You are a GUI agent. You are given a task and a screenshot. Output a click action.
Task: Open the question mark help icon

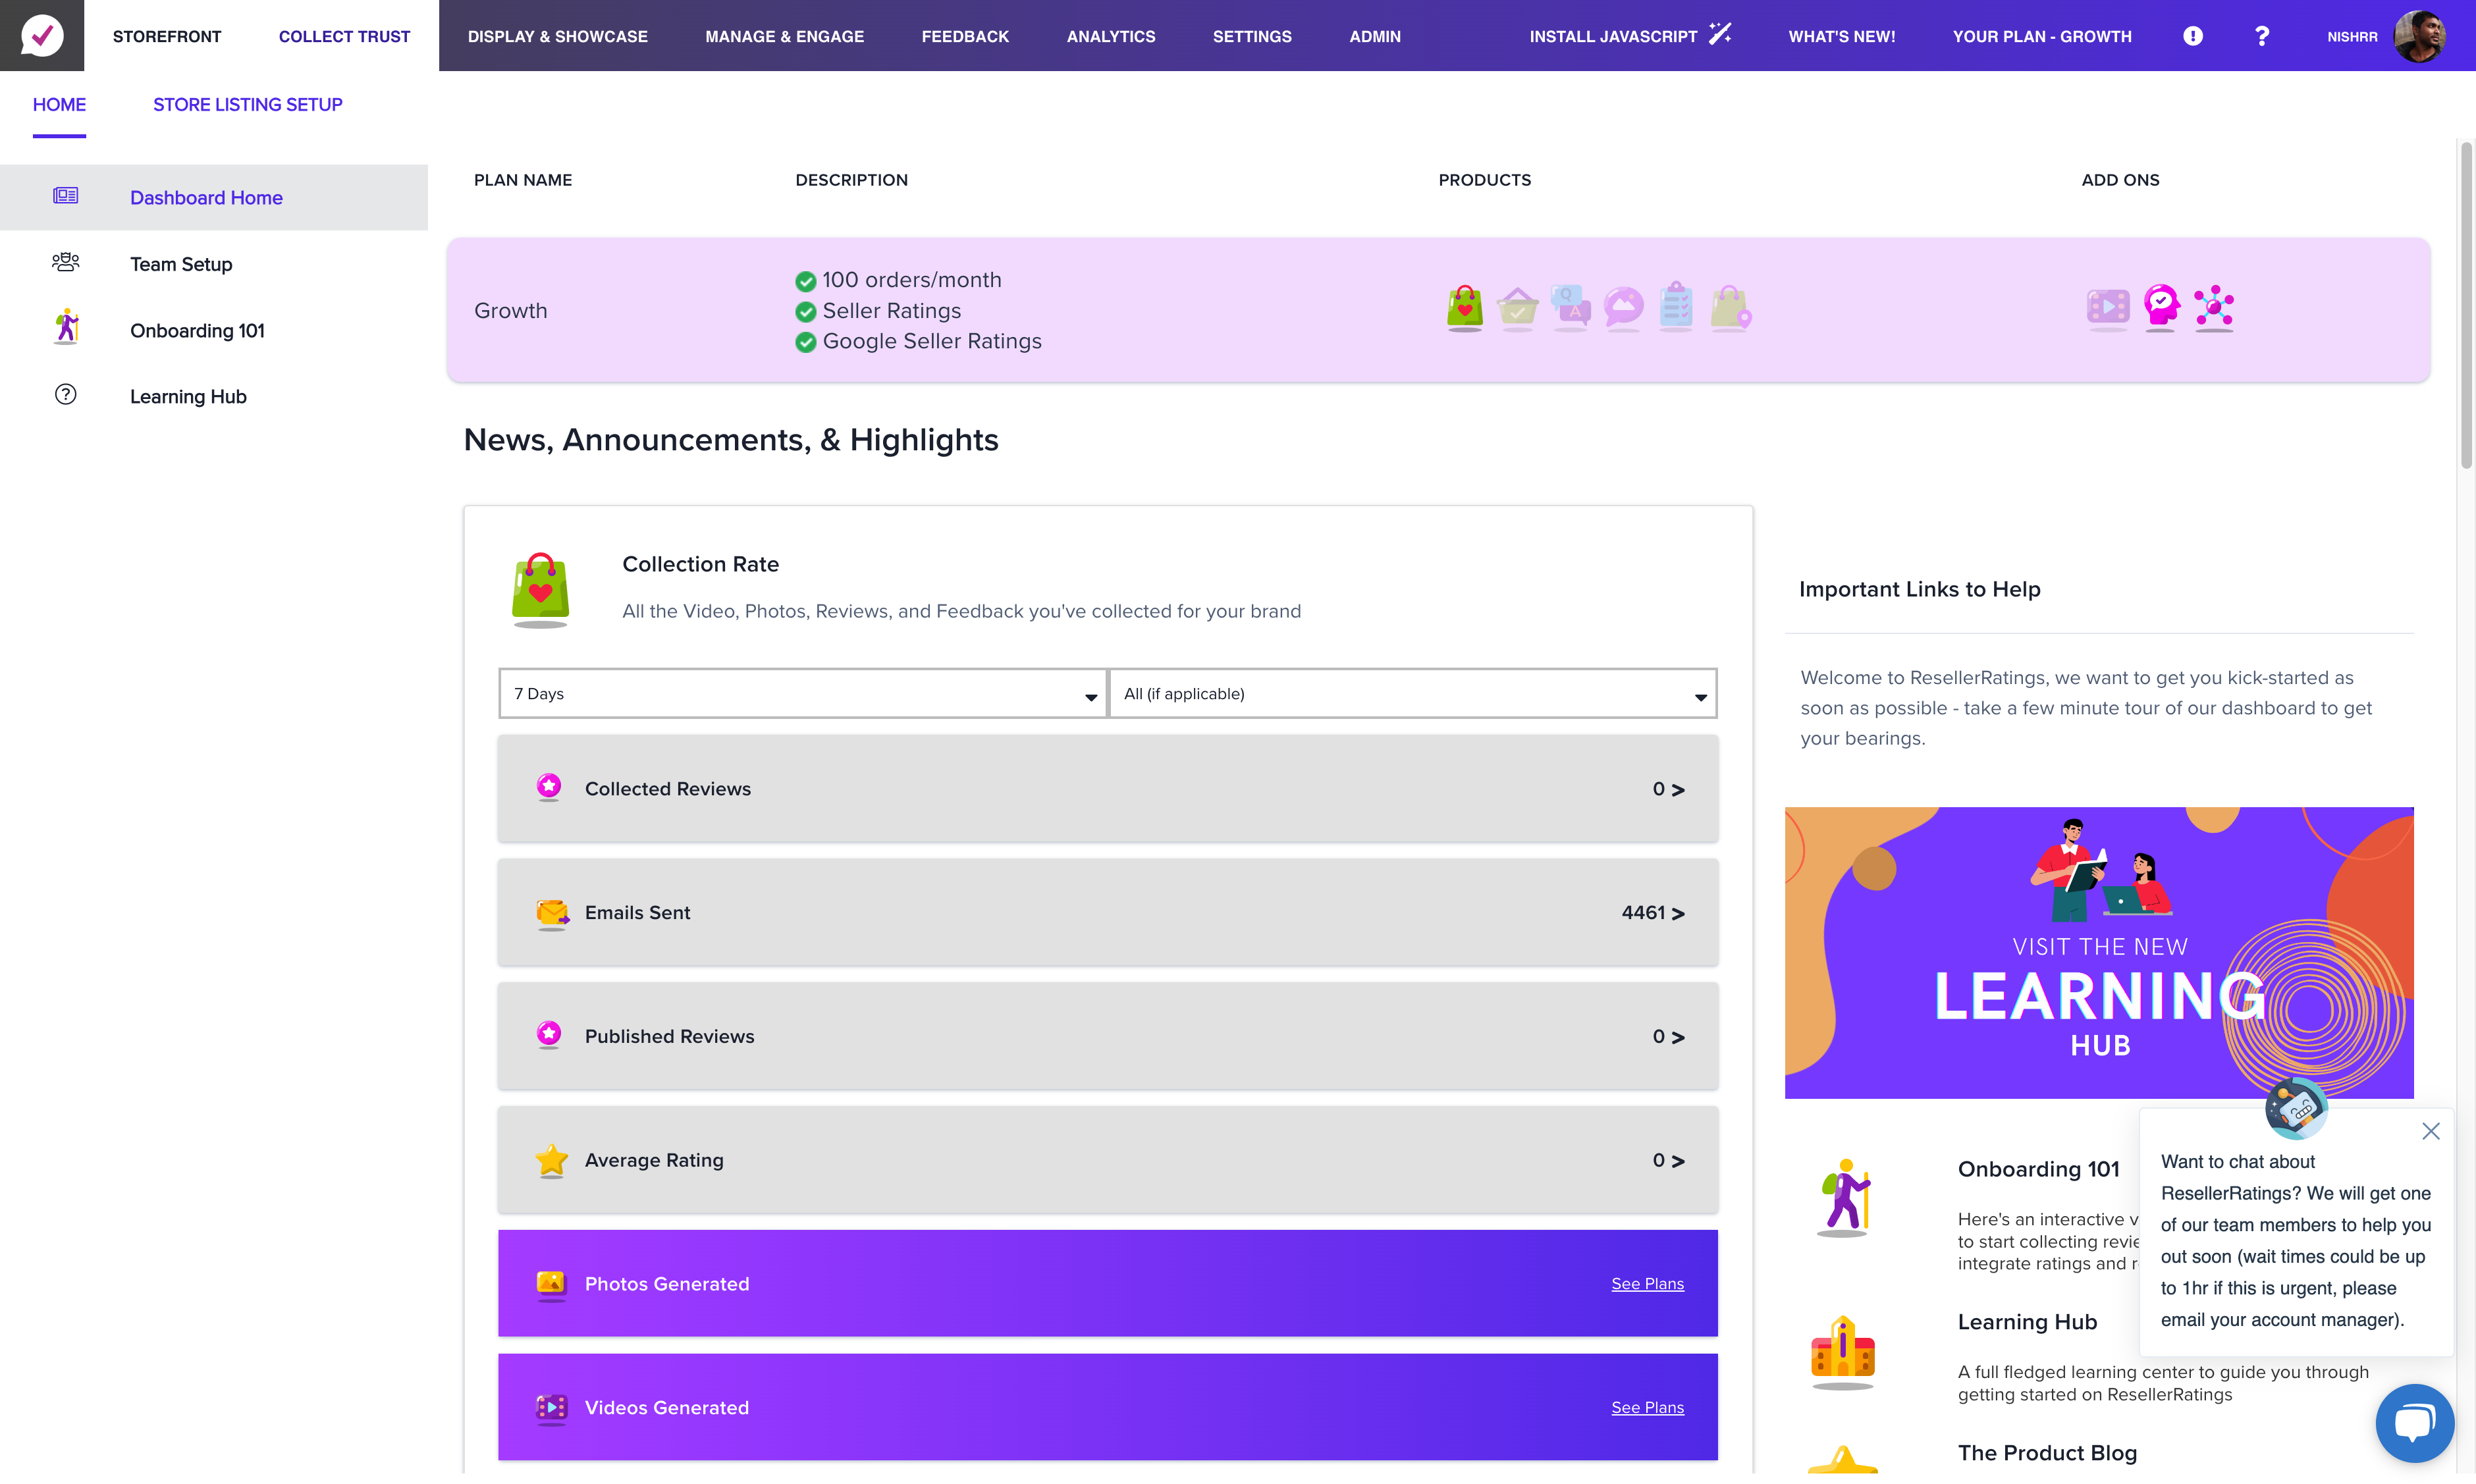pos(2261,36)
